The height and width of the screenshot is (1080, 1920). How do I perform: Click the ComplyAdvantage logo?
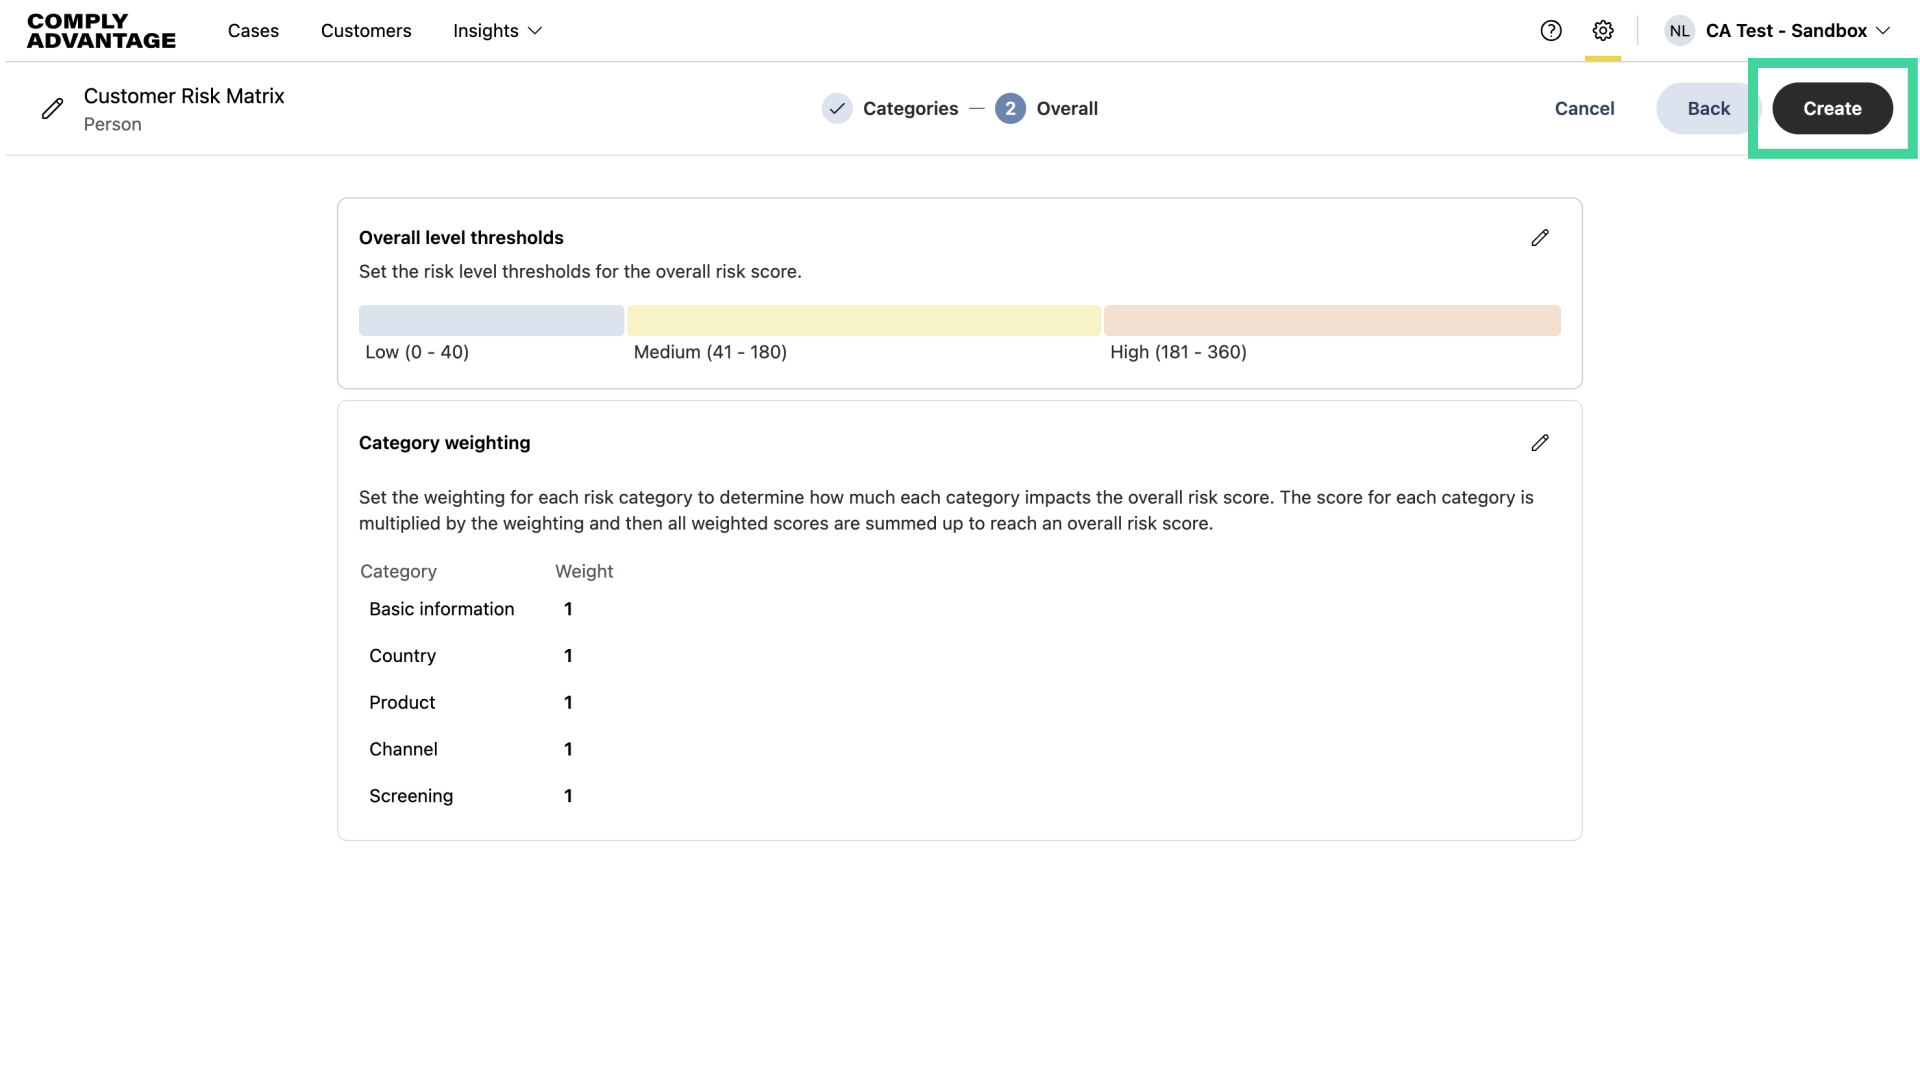pos(101,31)
